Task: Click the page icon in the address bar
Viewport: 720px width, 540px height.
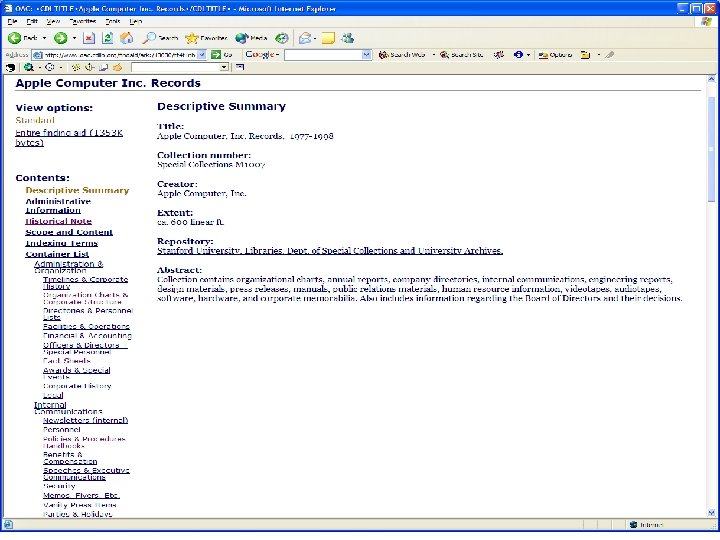Action: [x=38, y=55]
